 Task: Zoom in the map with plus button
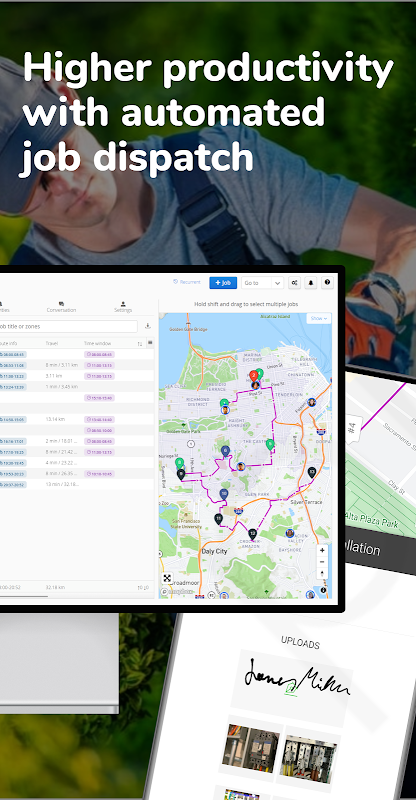tap(322, 551)
